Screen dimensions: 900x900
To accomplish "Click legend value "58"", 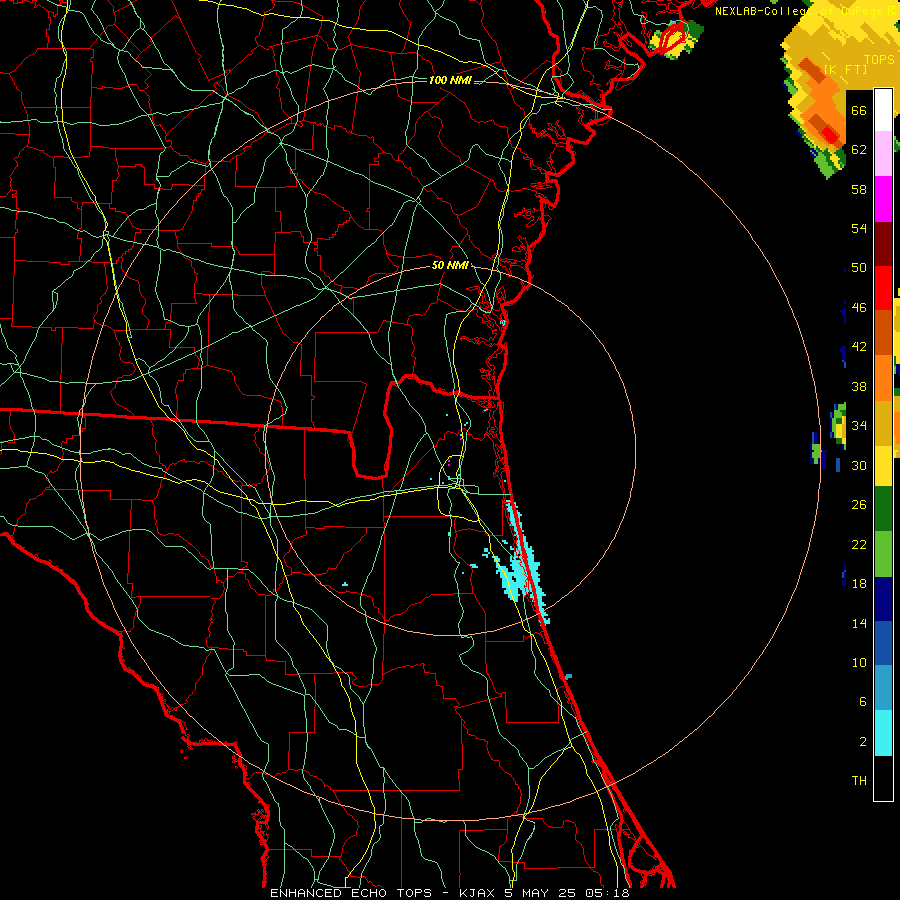I will click(859, 189).
